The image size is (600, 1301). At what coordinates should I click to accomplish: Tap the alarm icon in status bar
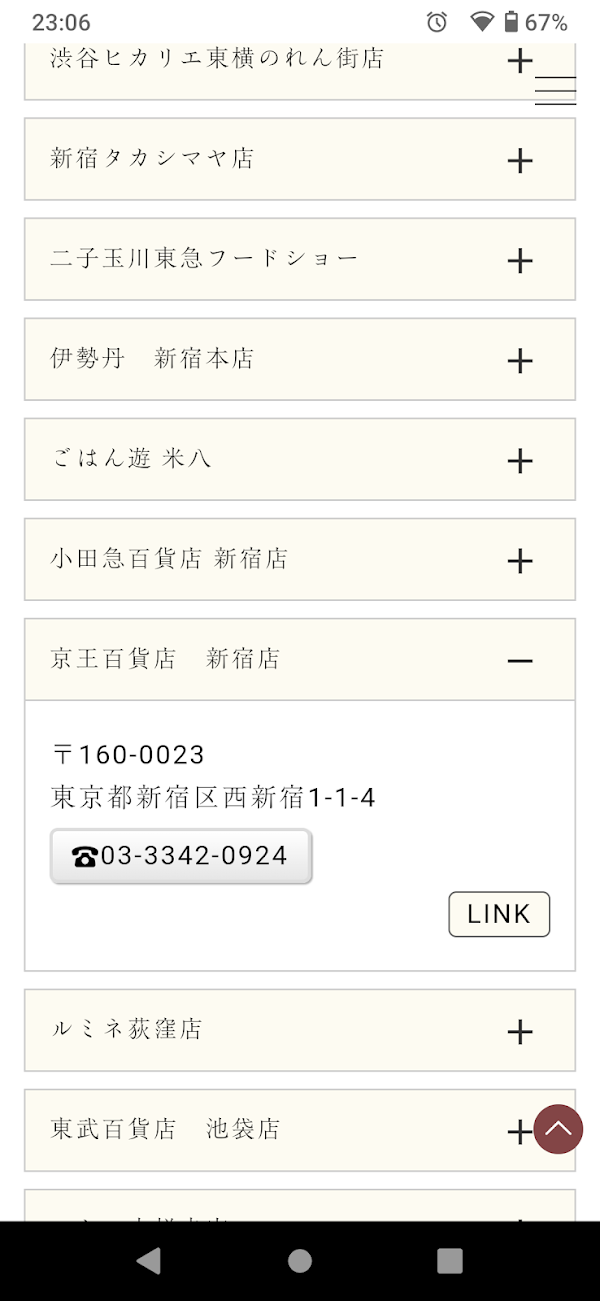click(x=437, y=22)
